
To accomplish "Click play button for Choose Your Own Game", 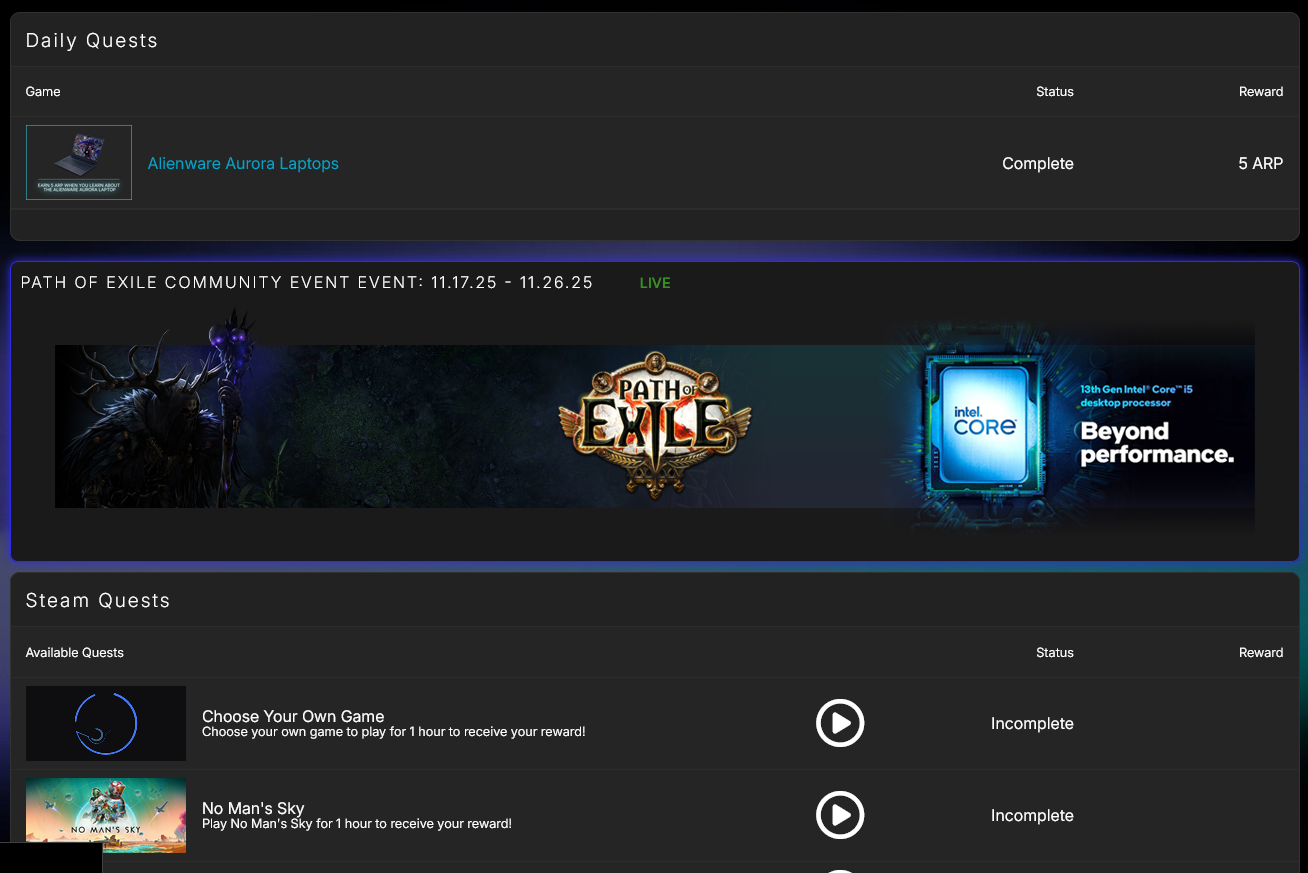I will [x=840, y=723].
